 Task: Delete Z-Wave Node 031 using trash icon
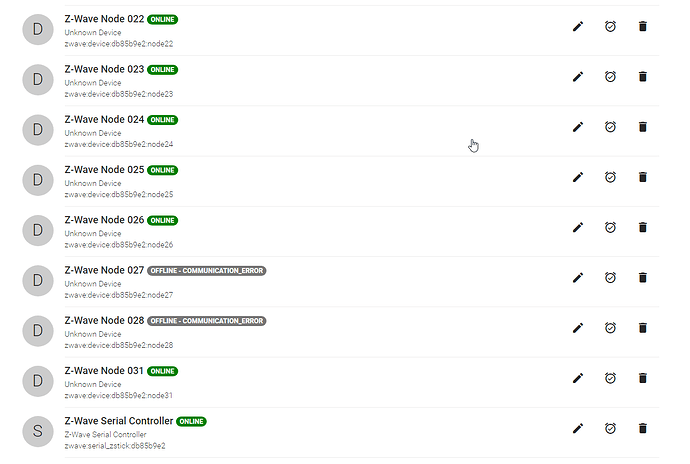click(x=643, y=378)
